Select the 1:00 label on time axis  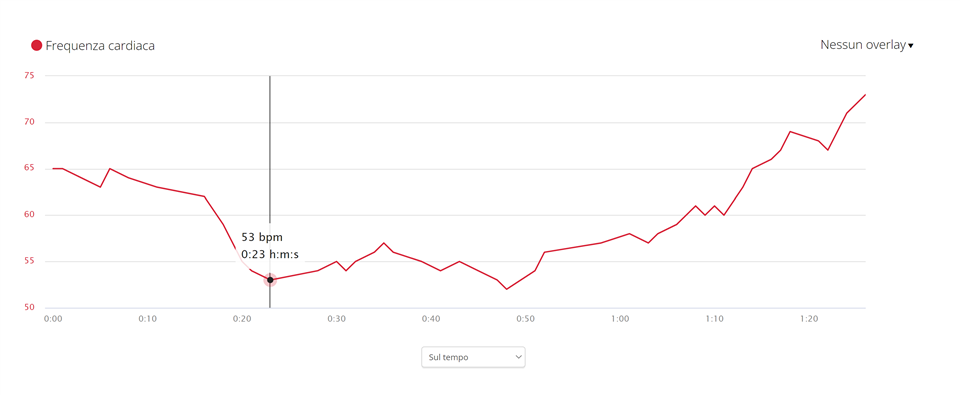point(620,319)
